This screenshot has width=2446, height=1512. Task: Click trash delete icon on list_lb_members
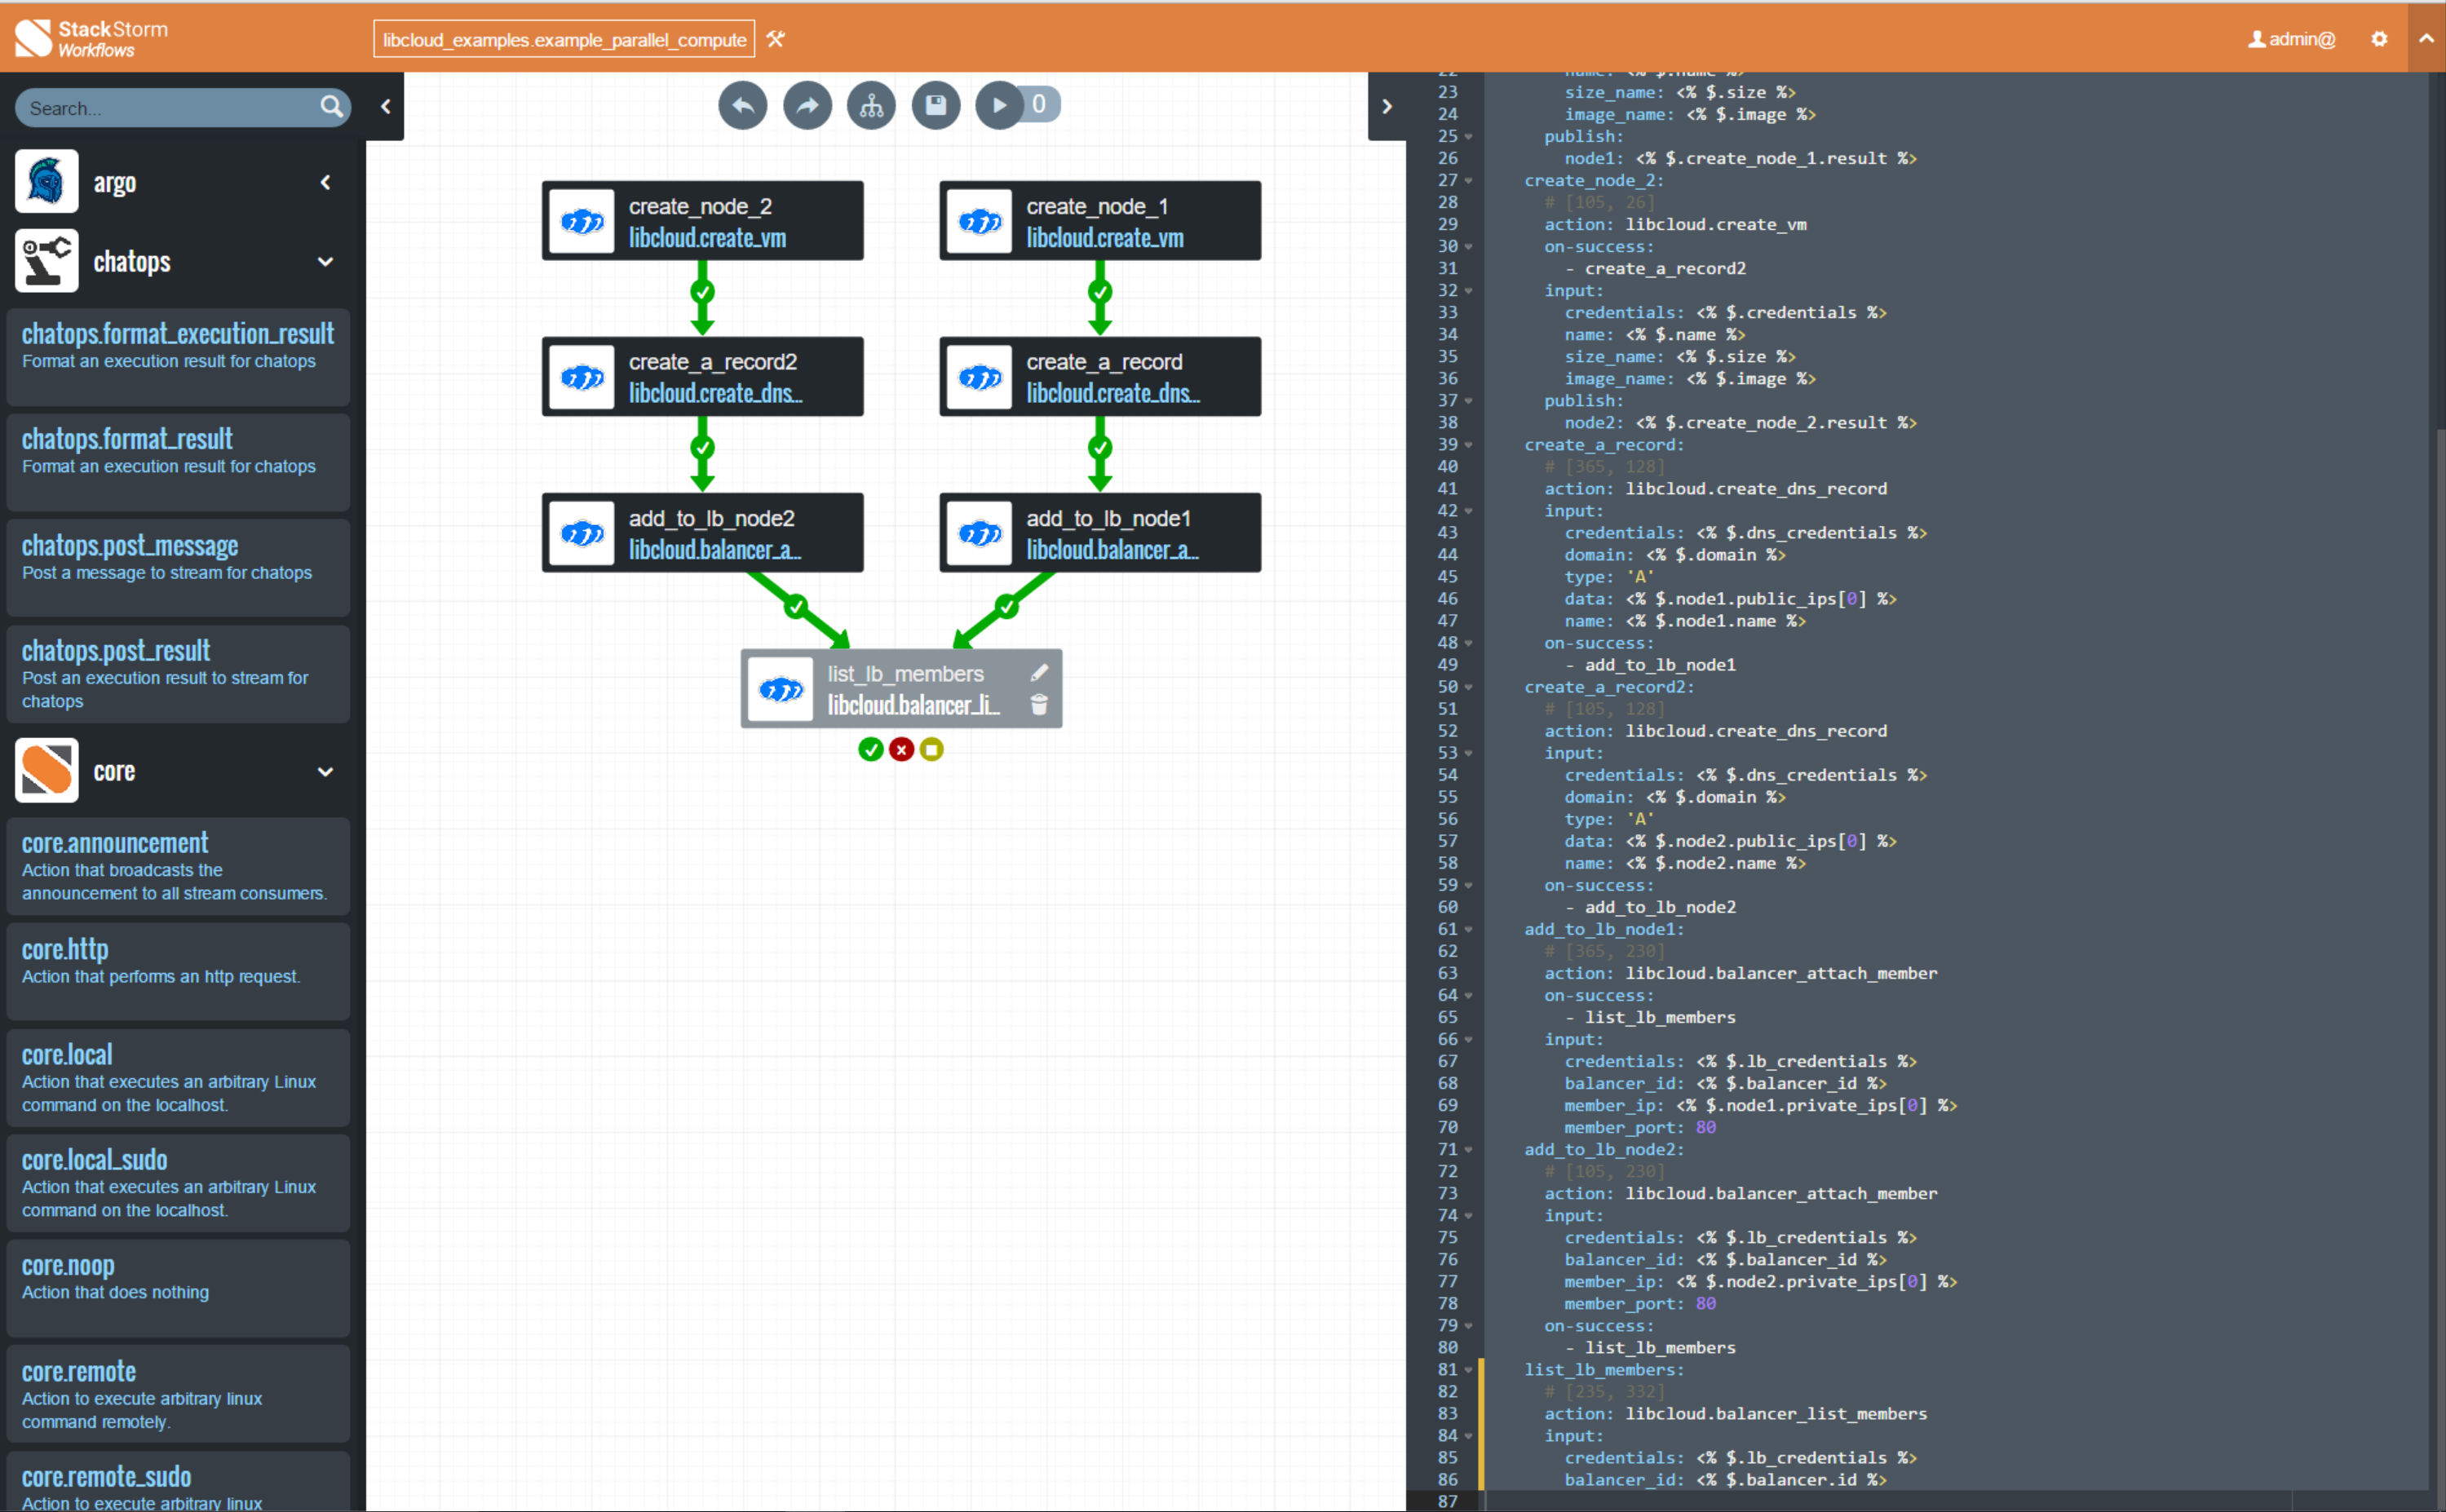[x=1039, y=705]
